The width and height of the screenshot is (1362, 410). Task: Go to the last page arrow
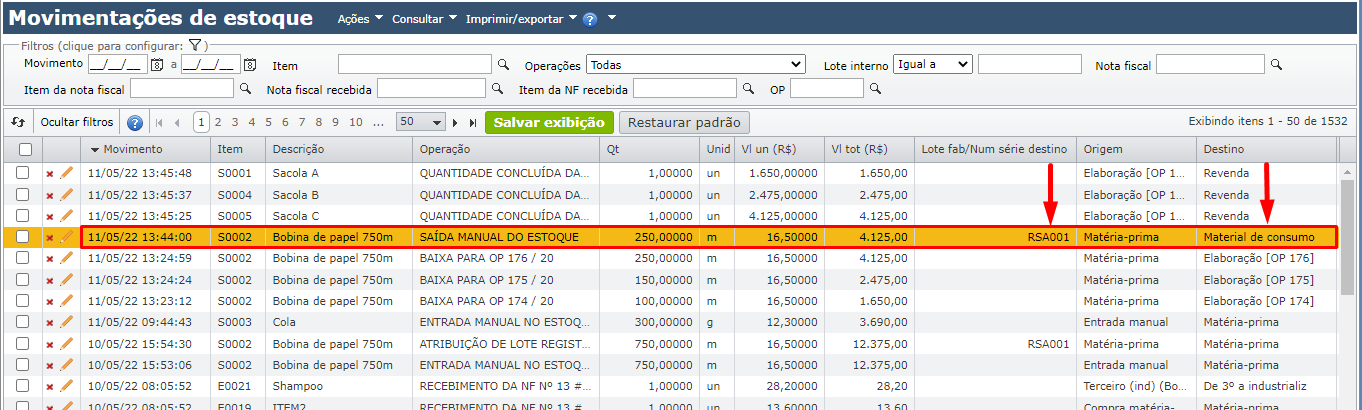[x=473, y=122]
